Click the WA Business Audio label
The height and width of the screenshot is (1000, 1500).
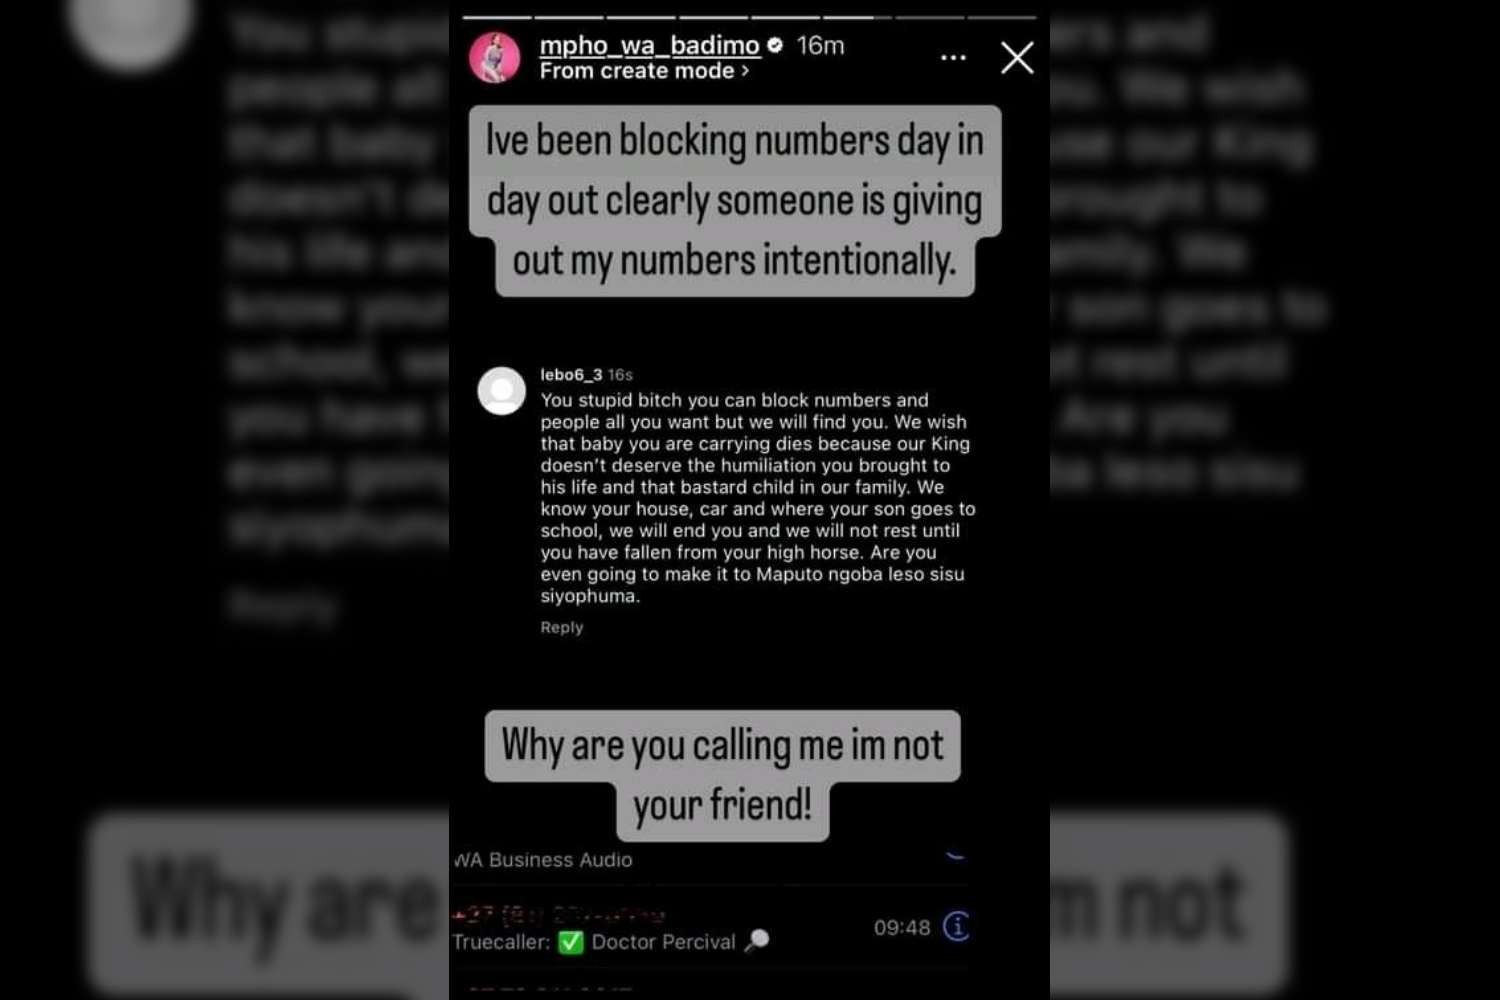point(543,860)
